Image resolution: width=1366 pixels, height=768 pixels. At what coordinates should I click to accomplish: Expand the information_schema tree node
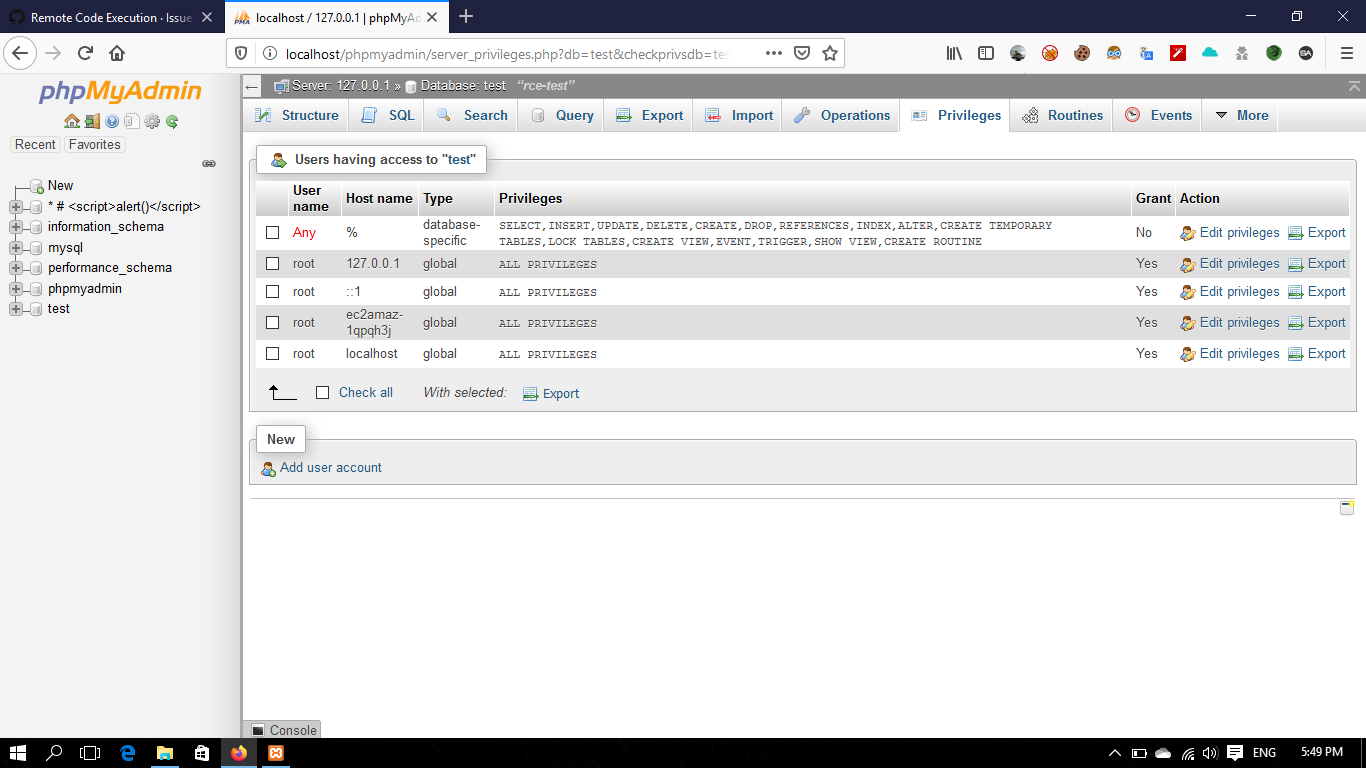(x=14, y=227)
